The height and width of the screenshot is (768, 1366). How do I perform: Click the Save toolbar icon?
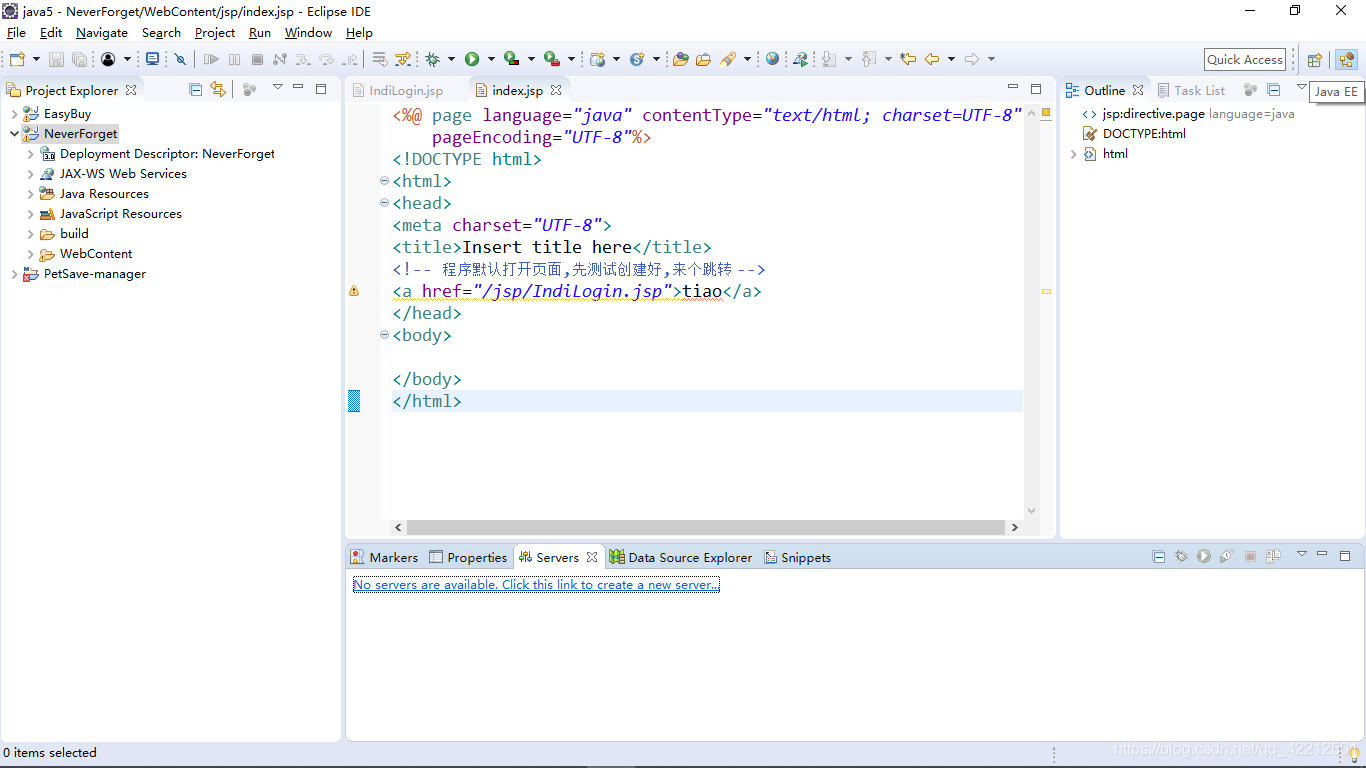click(56, 60)
